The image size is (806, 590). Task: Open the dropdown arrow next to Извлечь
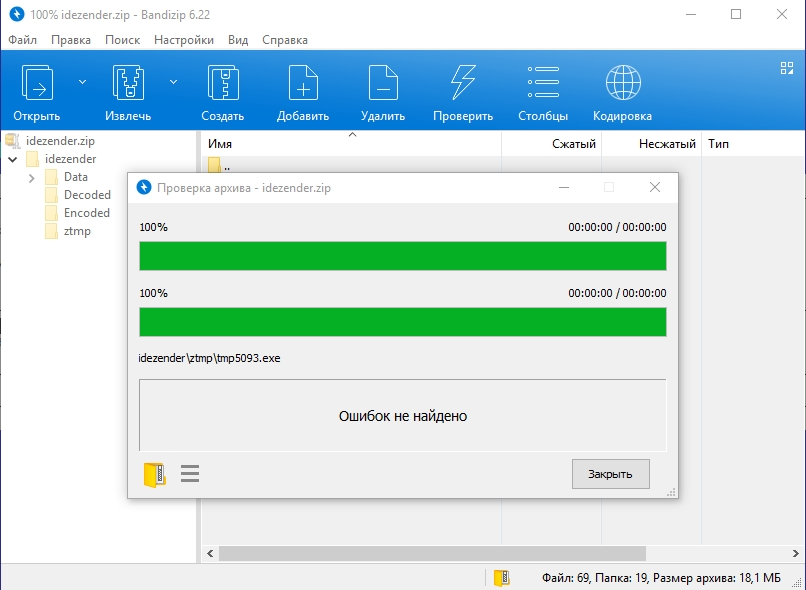174,82
